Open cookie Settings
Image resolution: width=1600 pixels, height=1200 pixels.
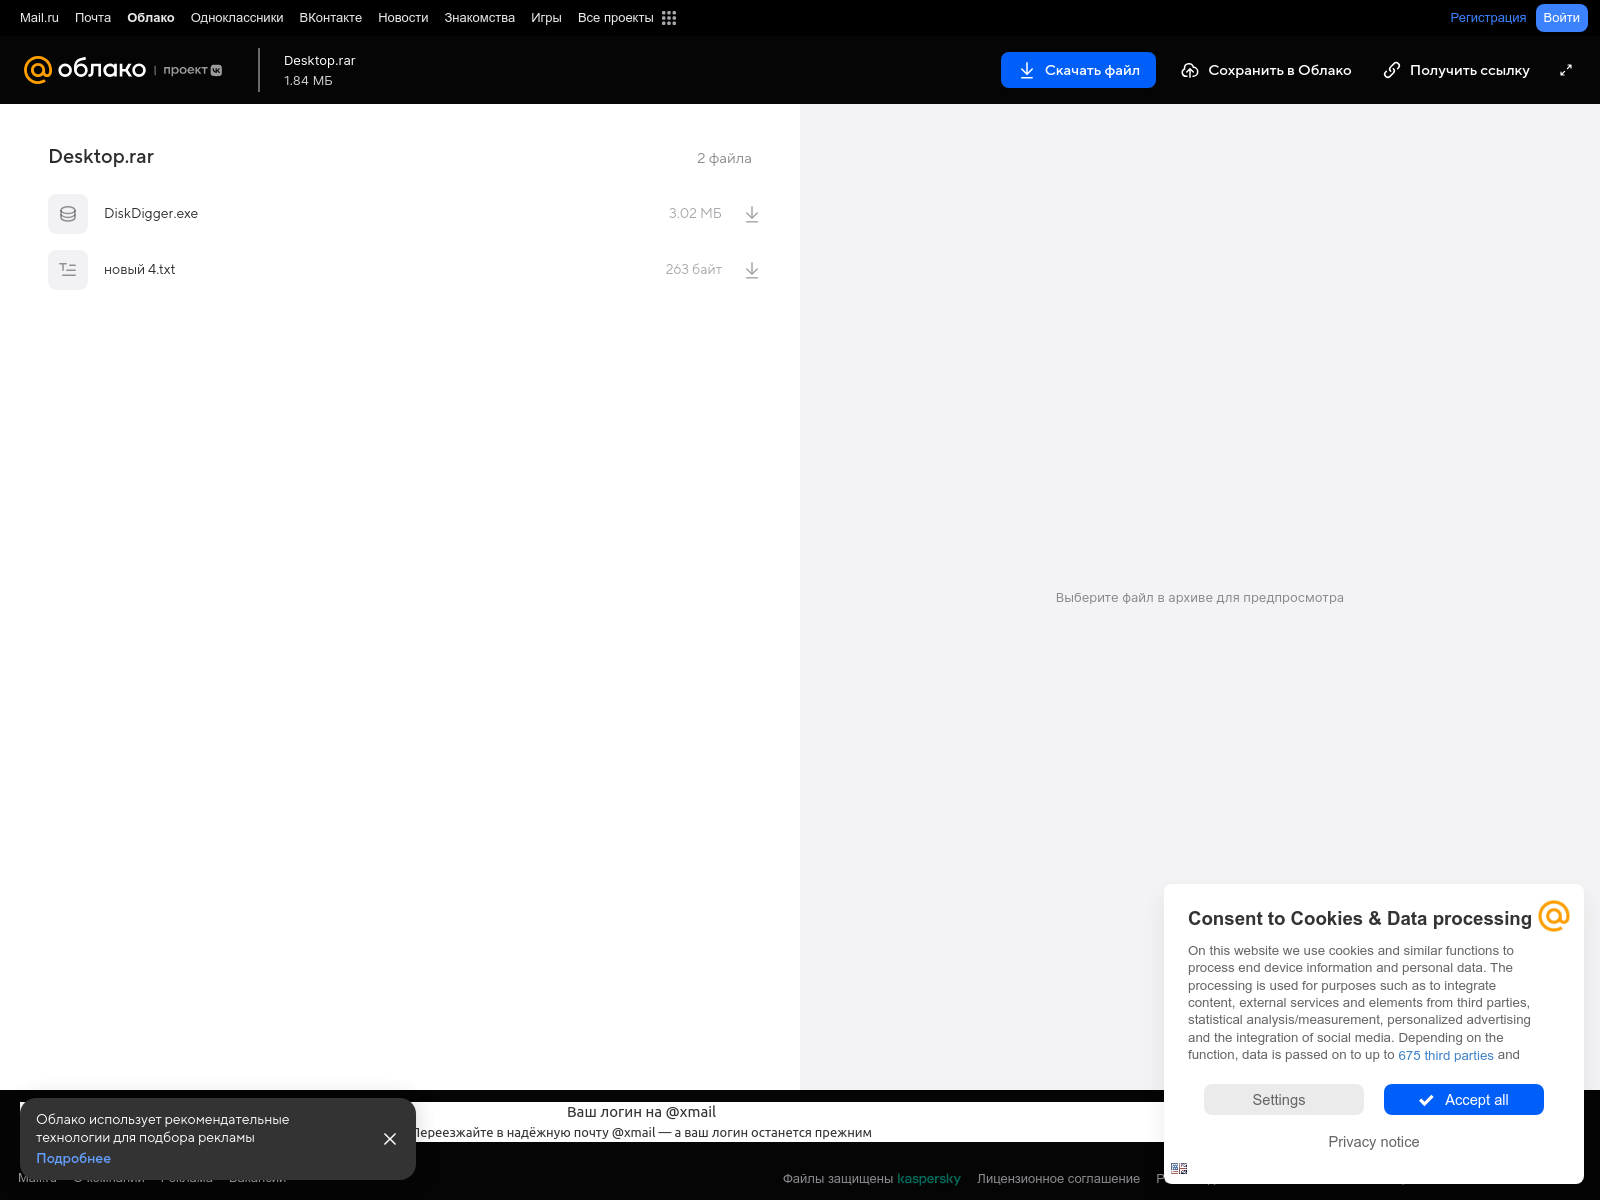1284,1100
